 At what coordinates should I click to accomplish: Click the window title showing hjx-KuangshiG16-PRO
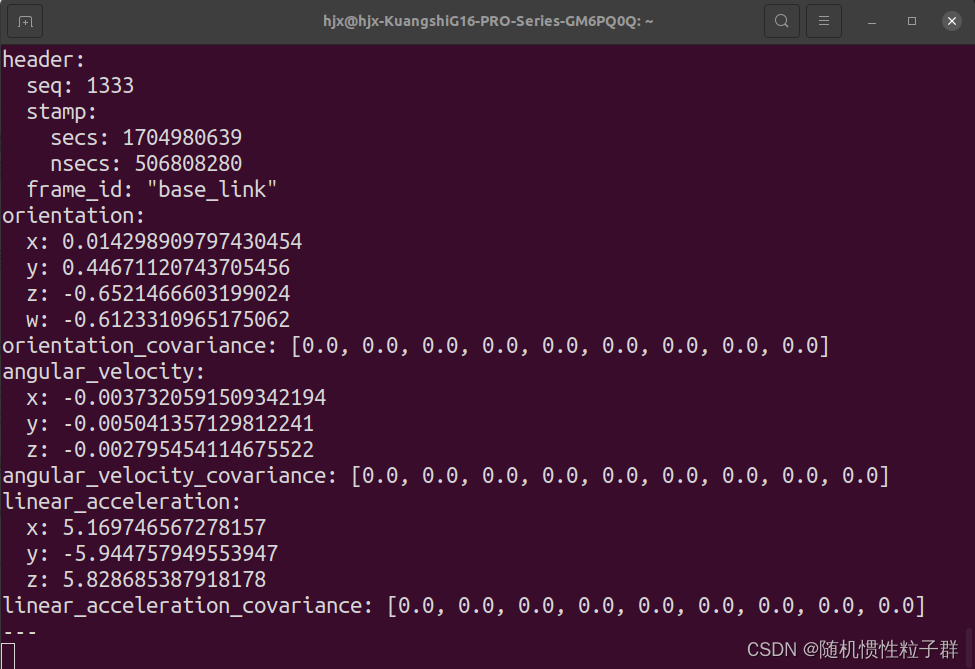(487, 20)
